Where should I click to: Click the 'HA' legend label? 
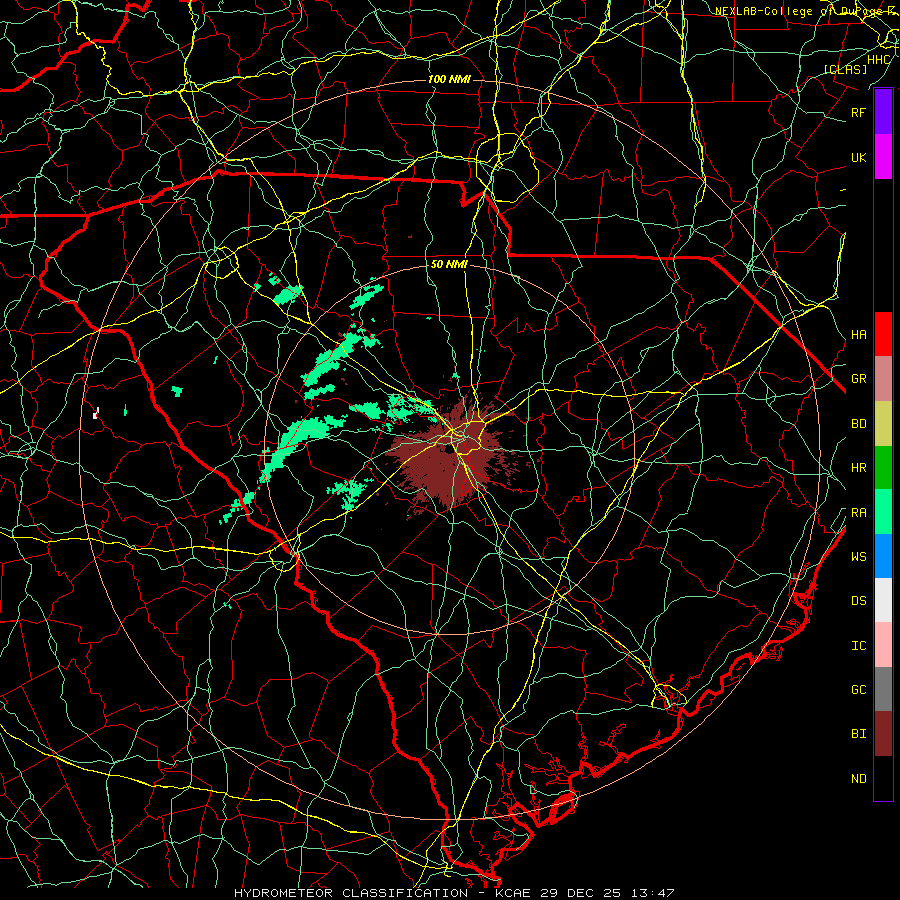point(858,335)
